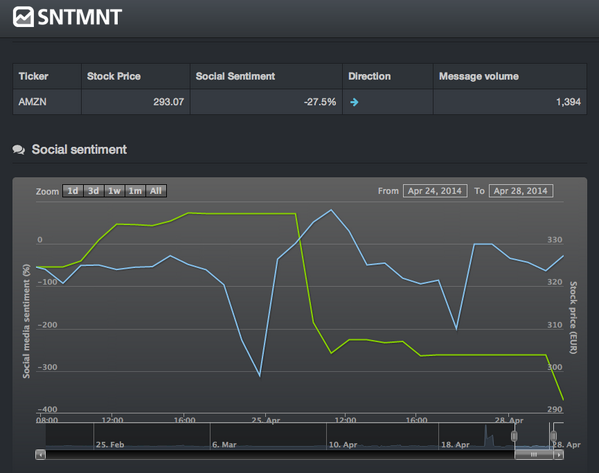Click the message volume value 1,394
Image resolution: width=599 pixels, height=473 pixels.
[x=568, y=102]
